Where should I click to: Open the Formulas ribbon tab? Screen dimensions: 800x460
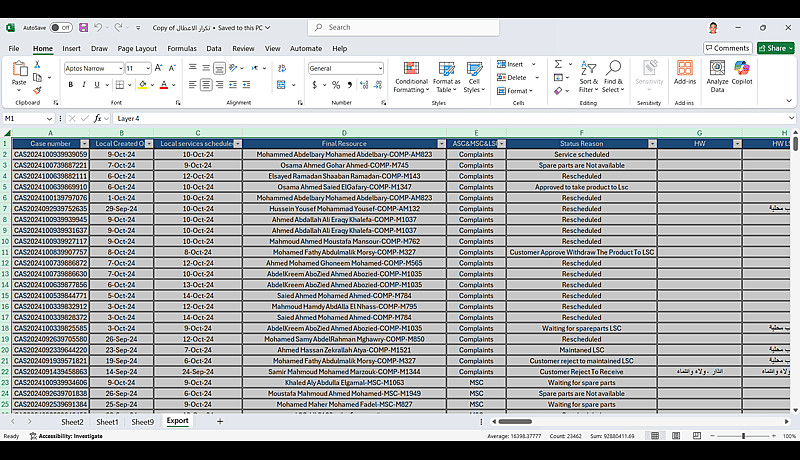(x=182, y=48)
